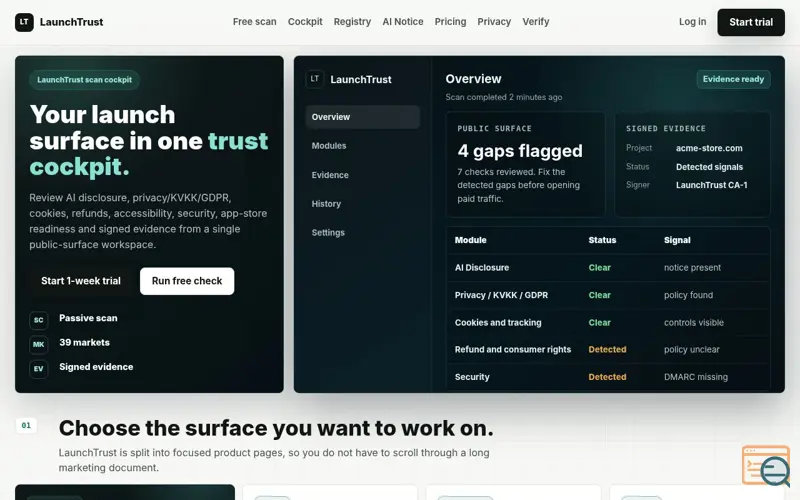Click the LaunchTrust brand name in header
This screenshot has height=500, width=800.
[71, 22]
